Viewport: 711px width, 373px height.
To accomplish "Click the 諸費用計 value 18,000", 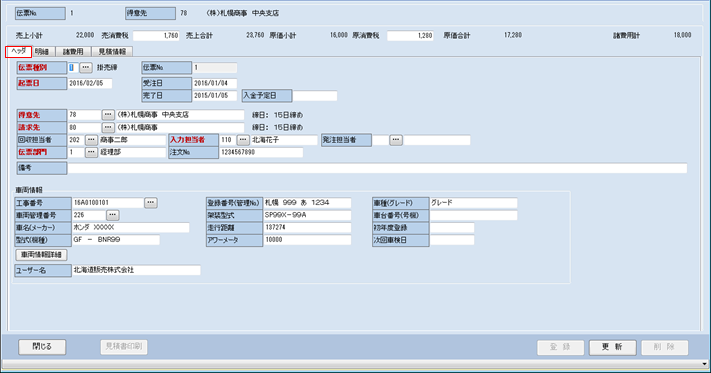I will pyautogui.click(x=682, y=35).
